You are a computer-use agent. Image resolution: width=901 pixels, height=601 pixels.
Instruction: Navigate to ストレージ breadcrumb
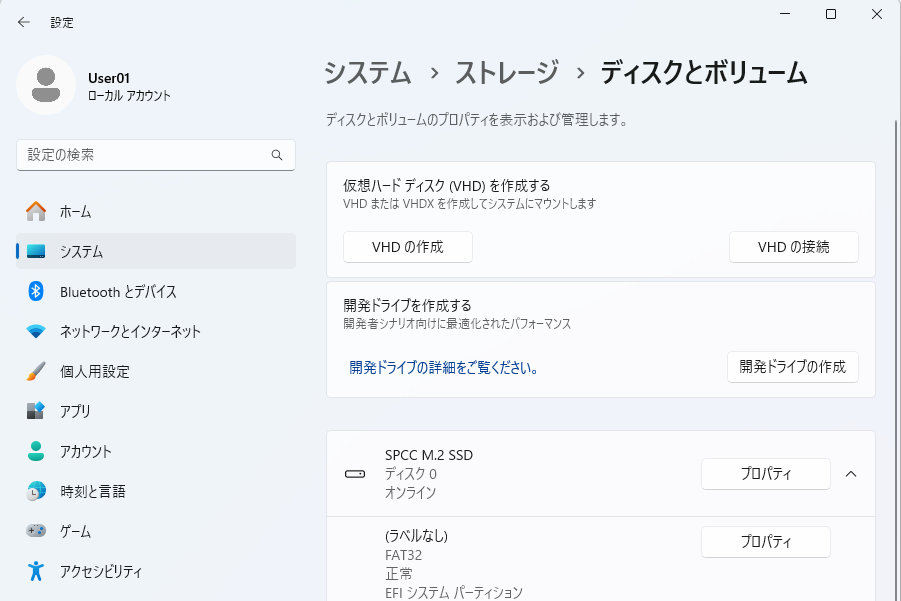tap(506, 73)
